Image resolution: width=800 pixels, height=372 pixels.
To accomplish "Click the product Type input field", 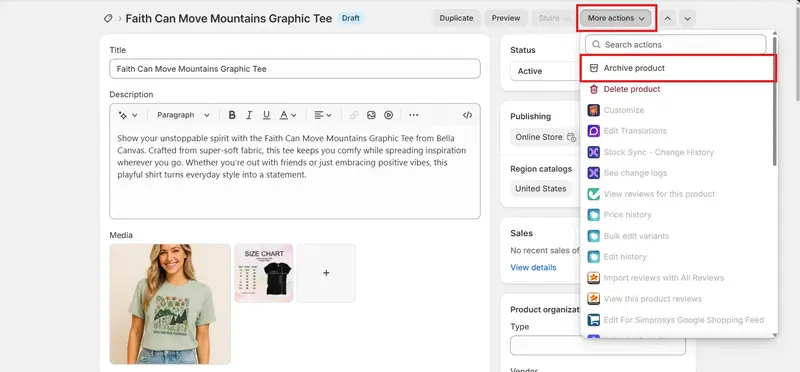I will coord(597,345).
